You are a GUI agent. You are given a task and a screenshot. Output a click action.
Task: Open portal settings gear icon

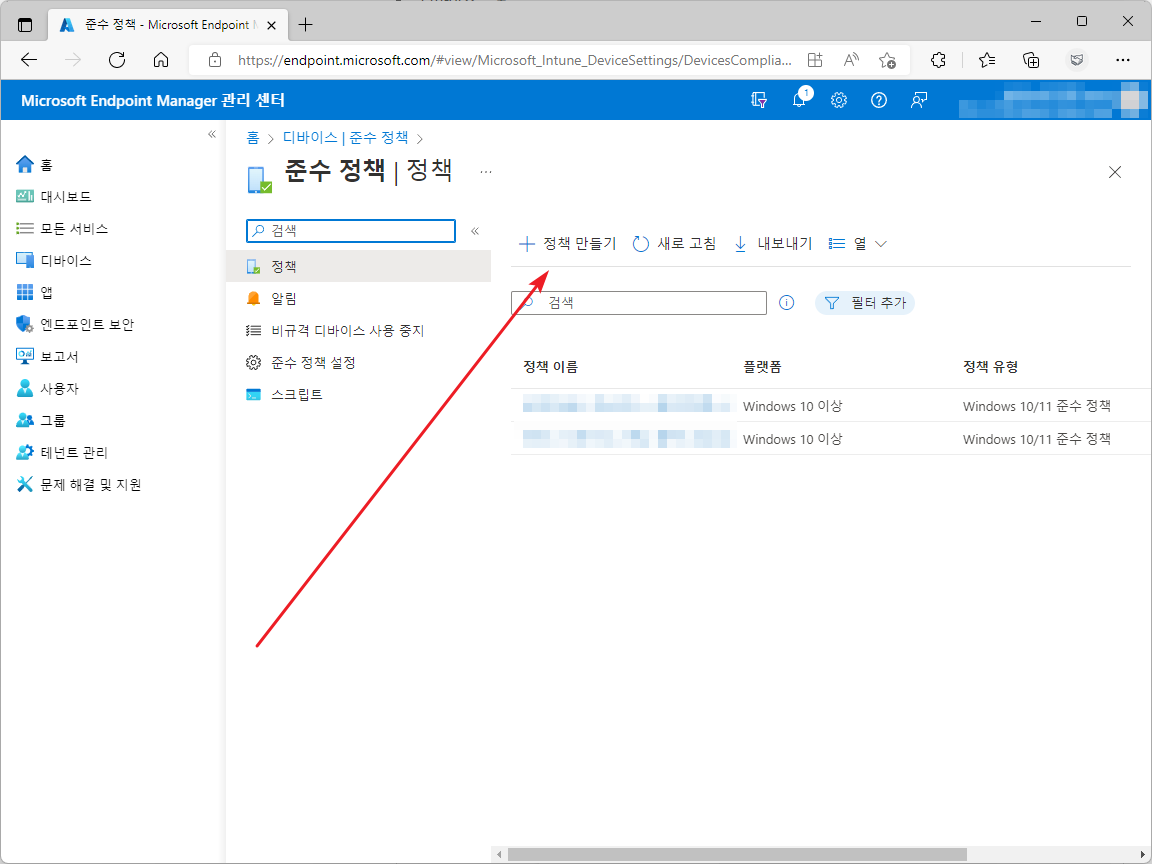(839, 101)
